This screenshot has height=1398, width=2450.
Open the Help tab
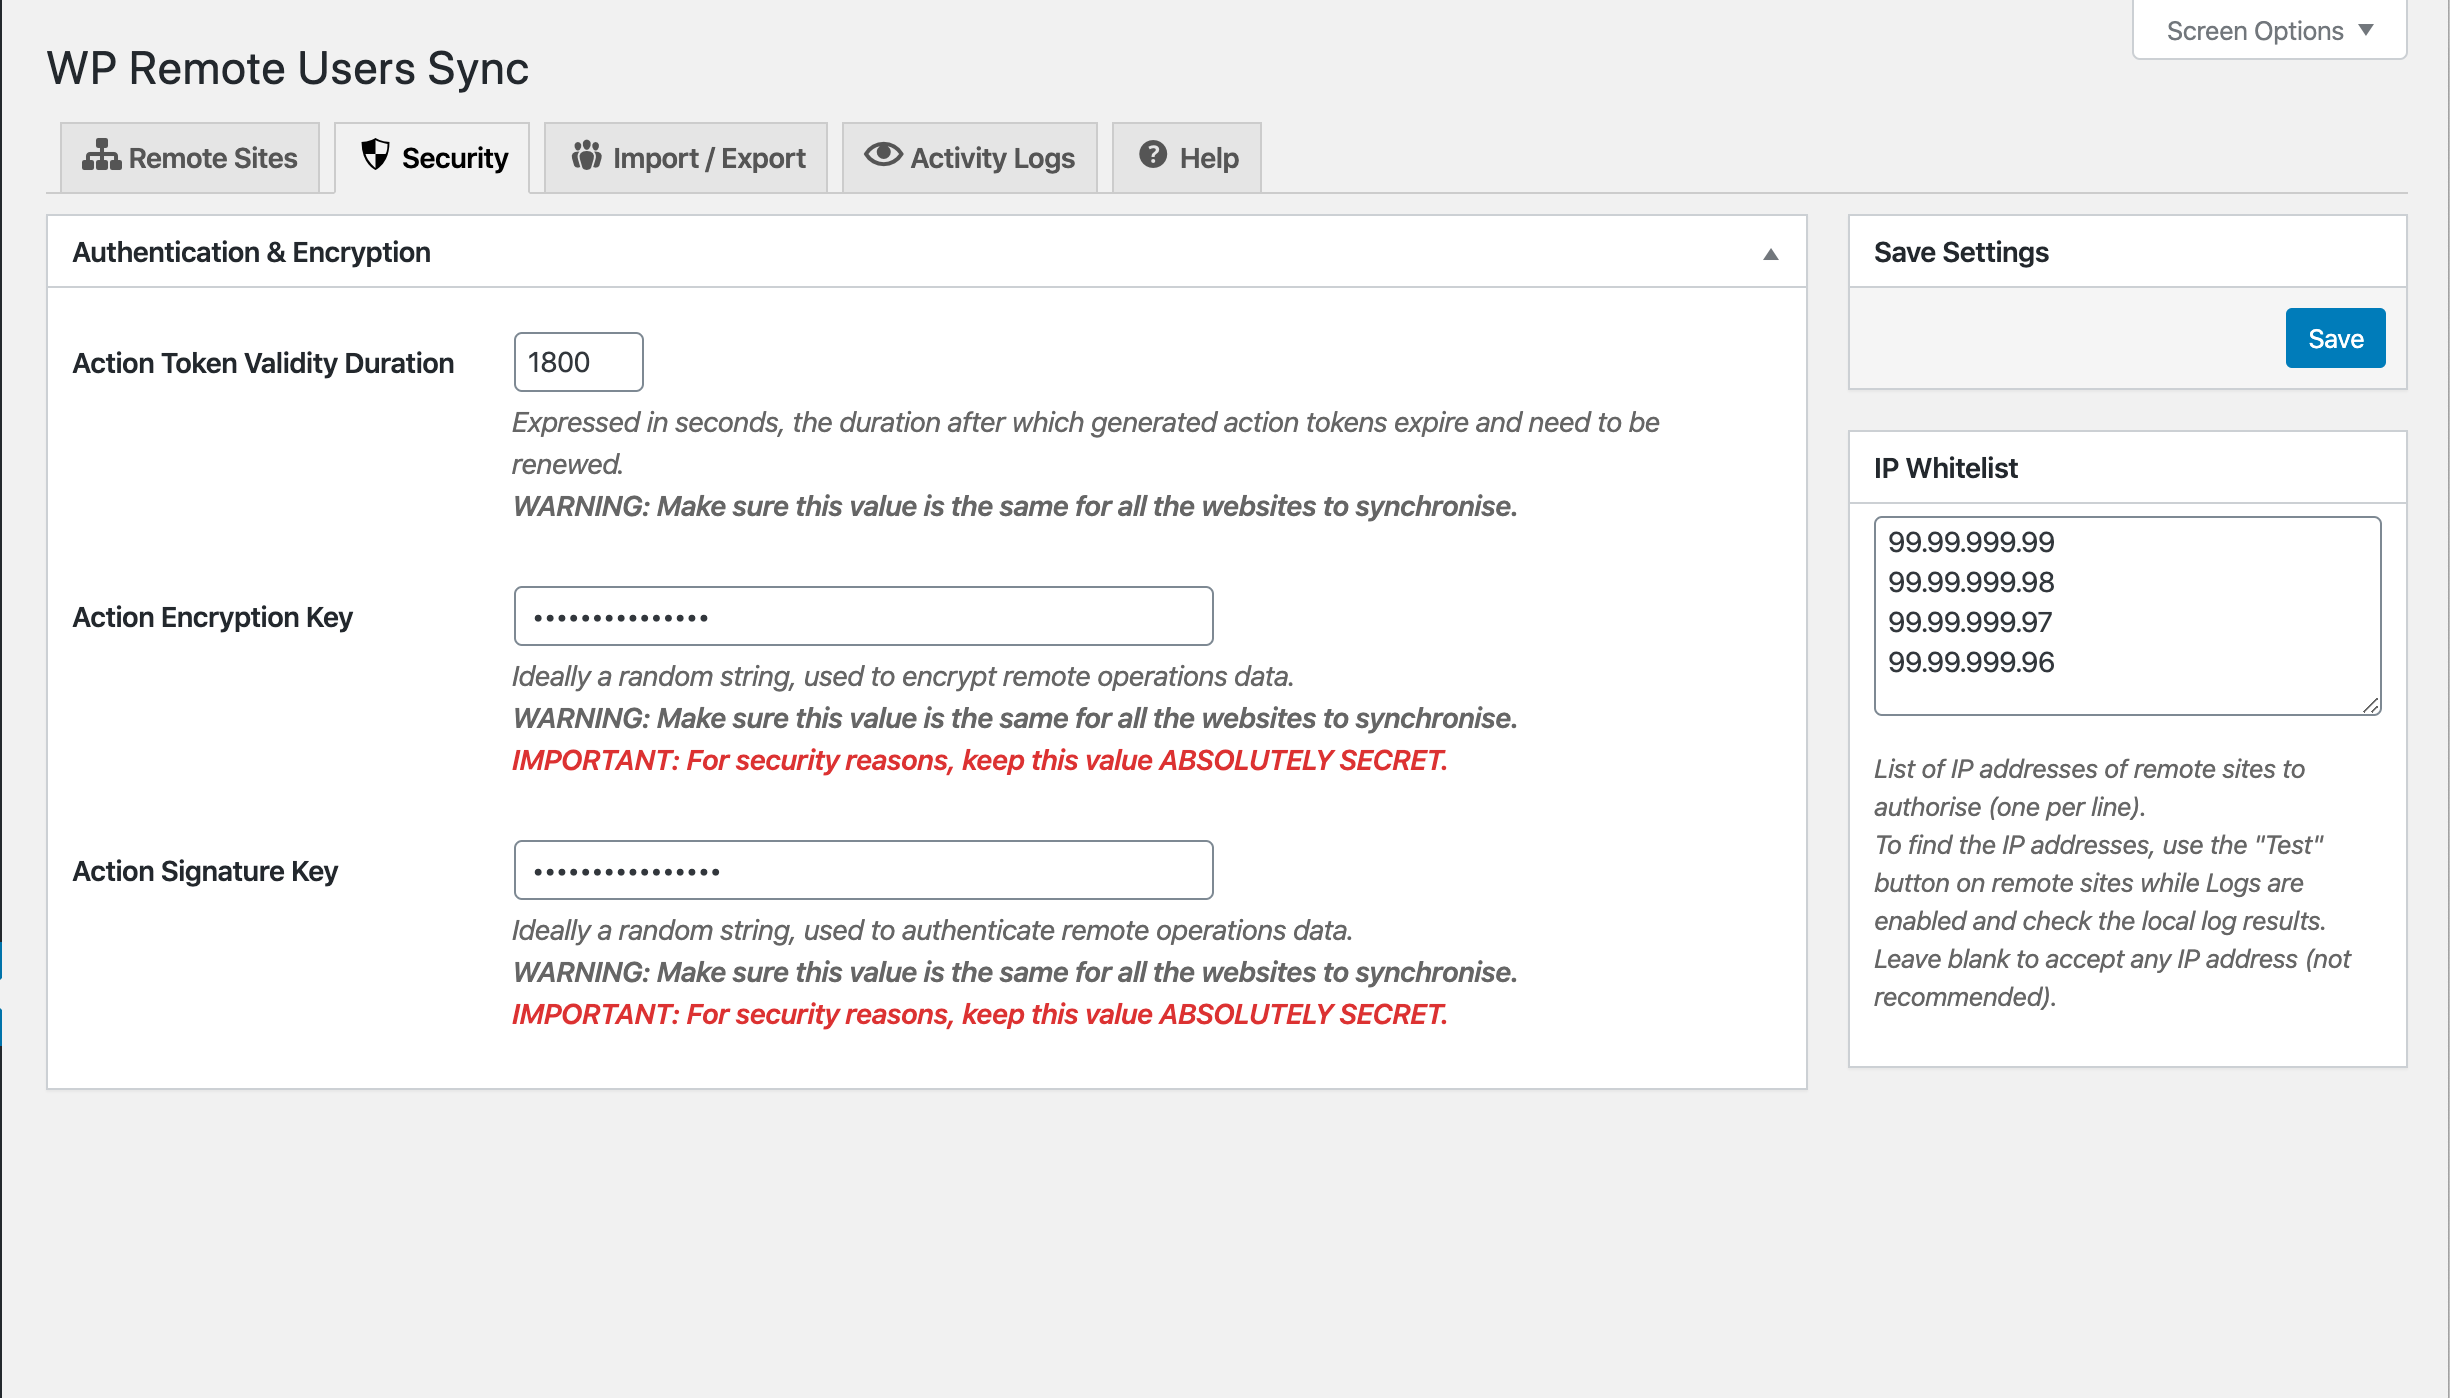(x=1187, y=158)
